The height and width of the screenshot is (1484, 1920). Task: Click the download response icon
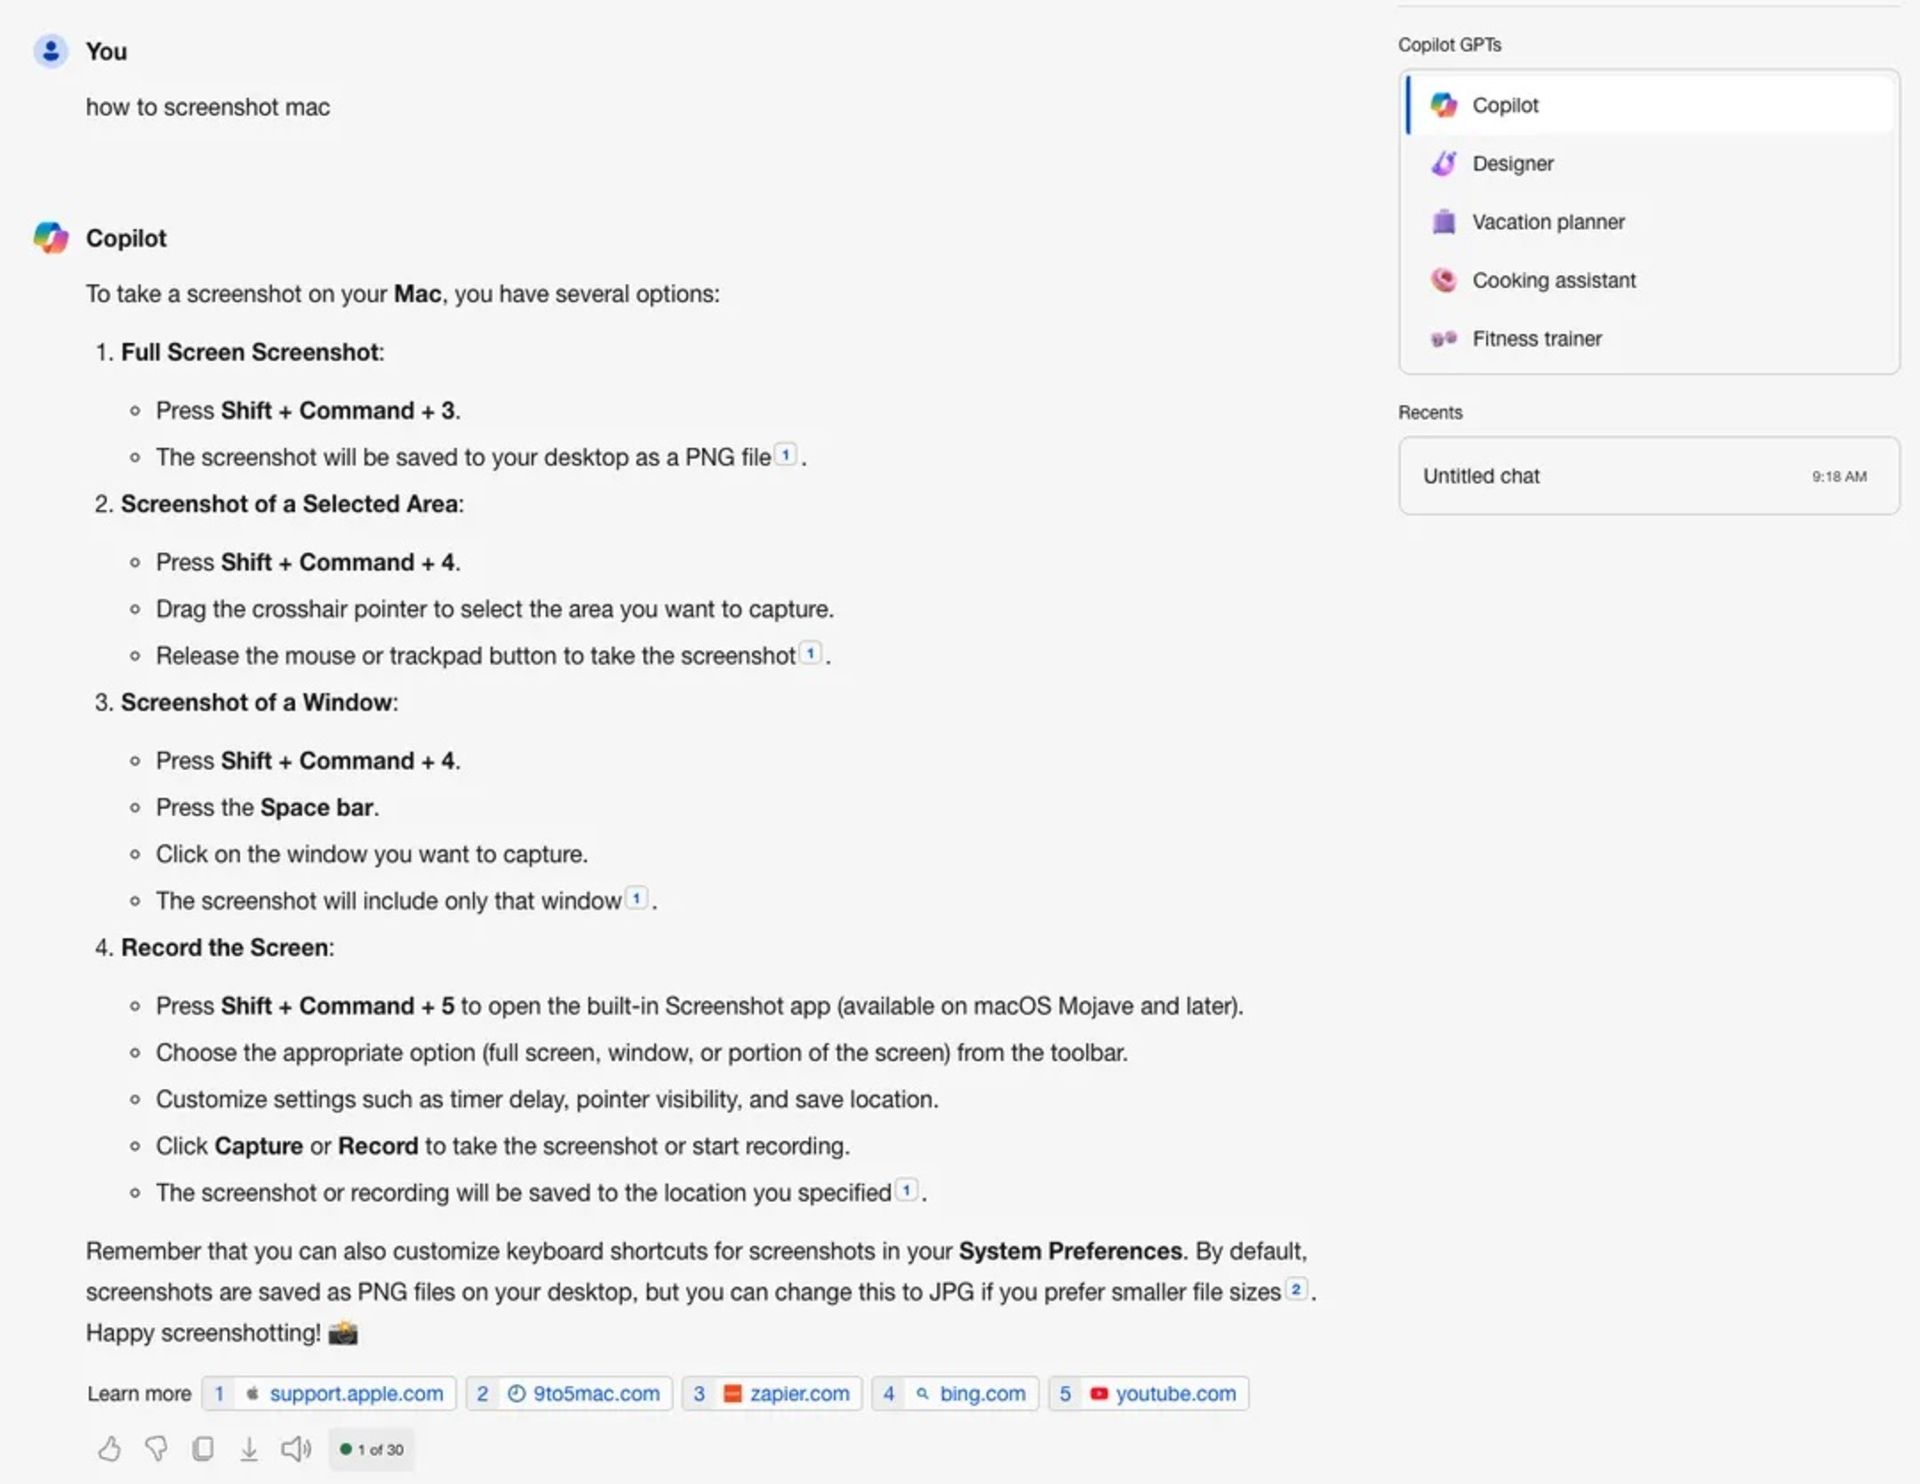248,1450
